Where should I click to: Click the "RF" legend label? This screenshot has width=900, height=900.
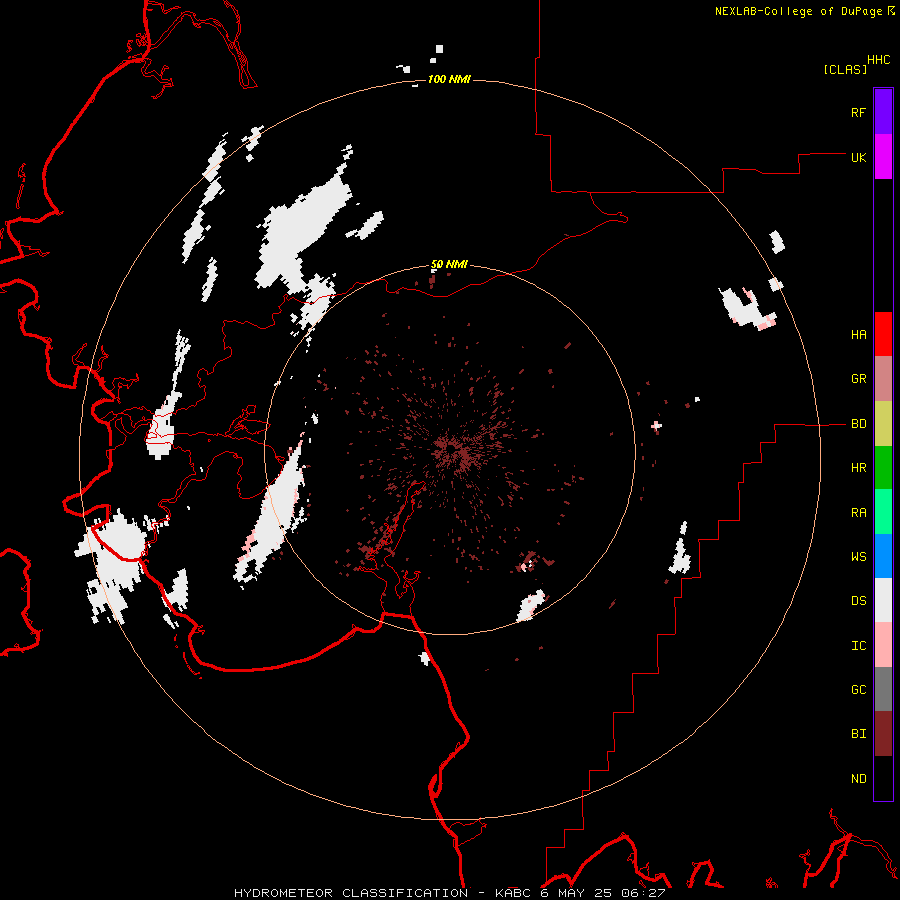[858, 112]
